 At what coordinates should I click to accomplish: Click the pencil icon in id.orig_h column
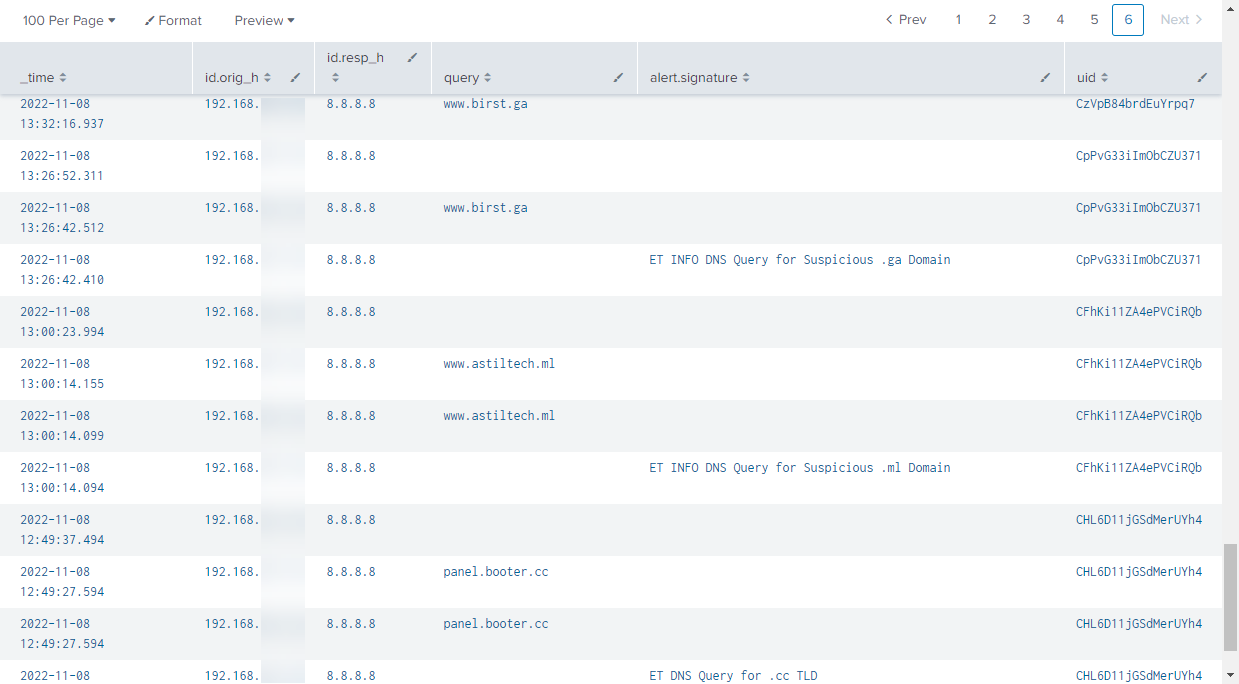295,78
